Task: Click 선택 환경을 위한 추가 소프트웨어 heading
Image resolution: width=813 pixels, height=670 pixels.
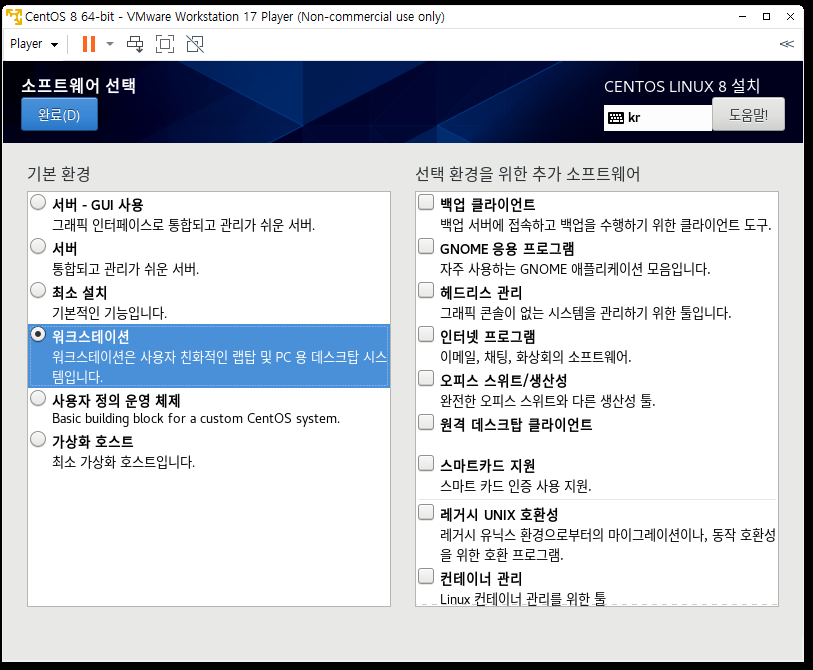Action: point(528,174)
